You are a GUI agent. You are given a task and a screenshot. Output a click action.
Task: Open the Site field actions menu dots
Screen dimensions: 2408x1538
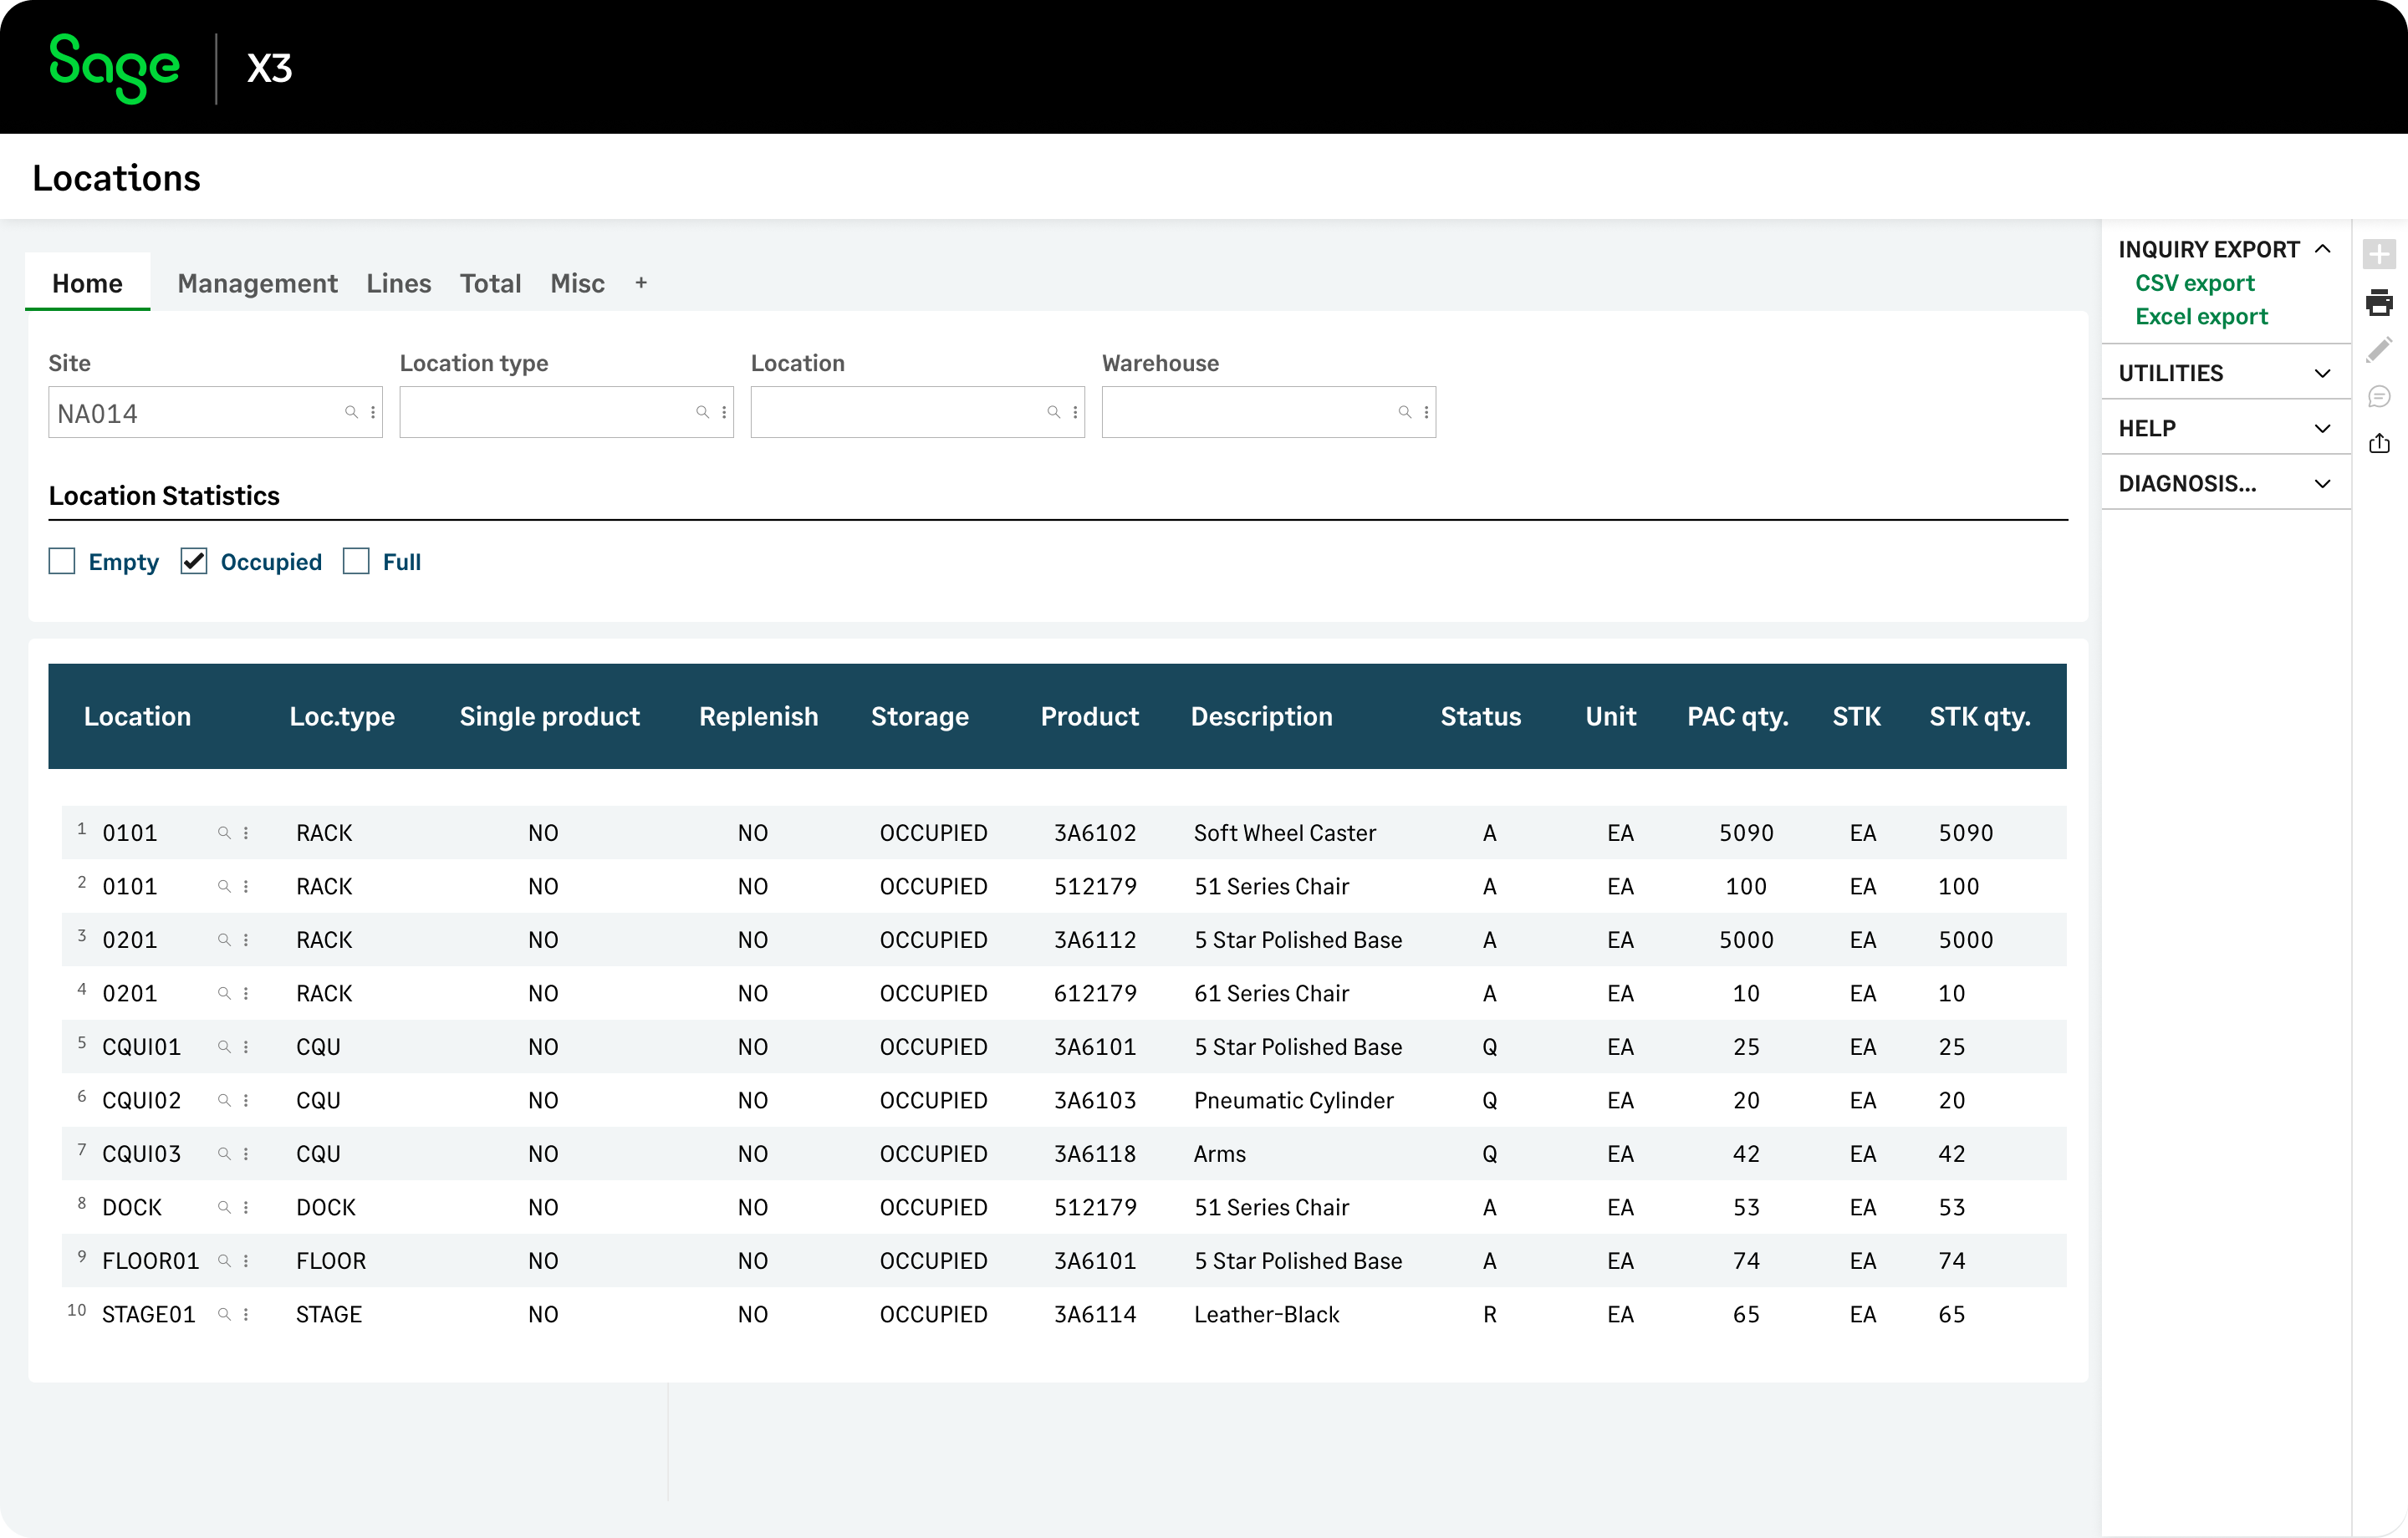click(x=373, y=412)
